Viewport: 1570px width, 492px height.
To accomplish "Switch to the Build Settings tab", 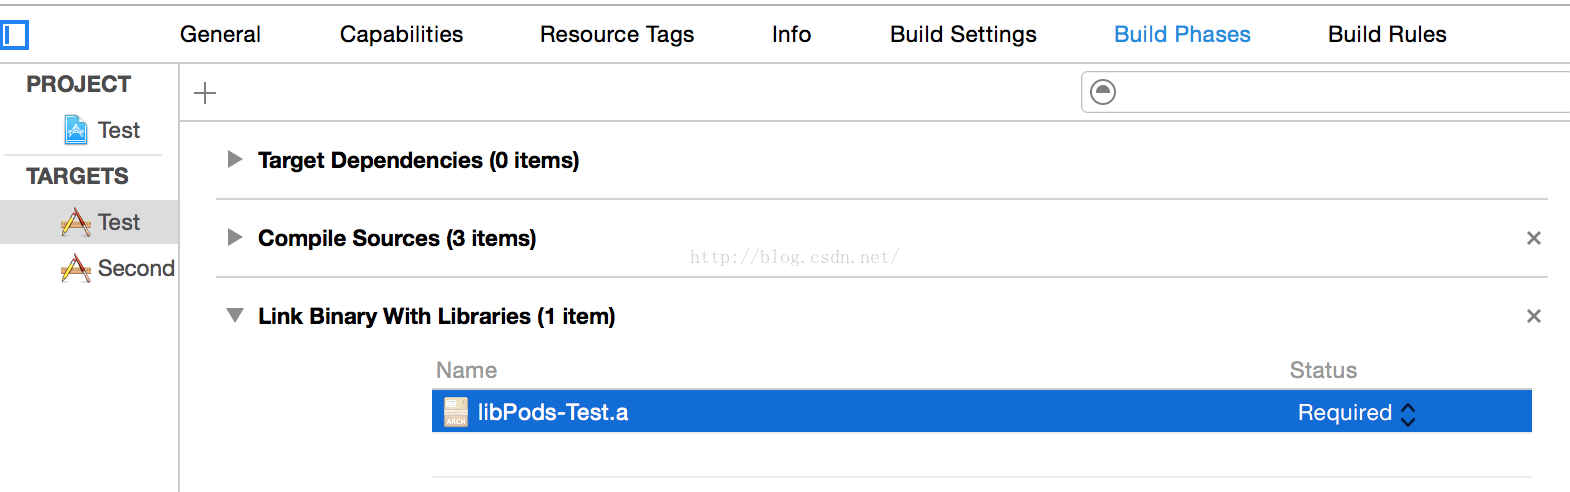I will 963,34.
